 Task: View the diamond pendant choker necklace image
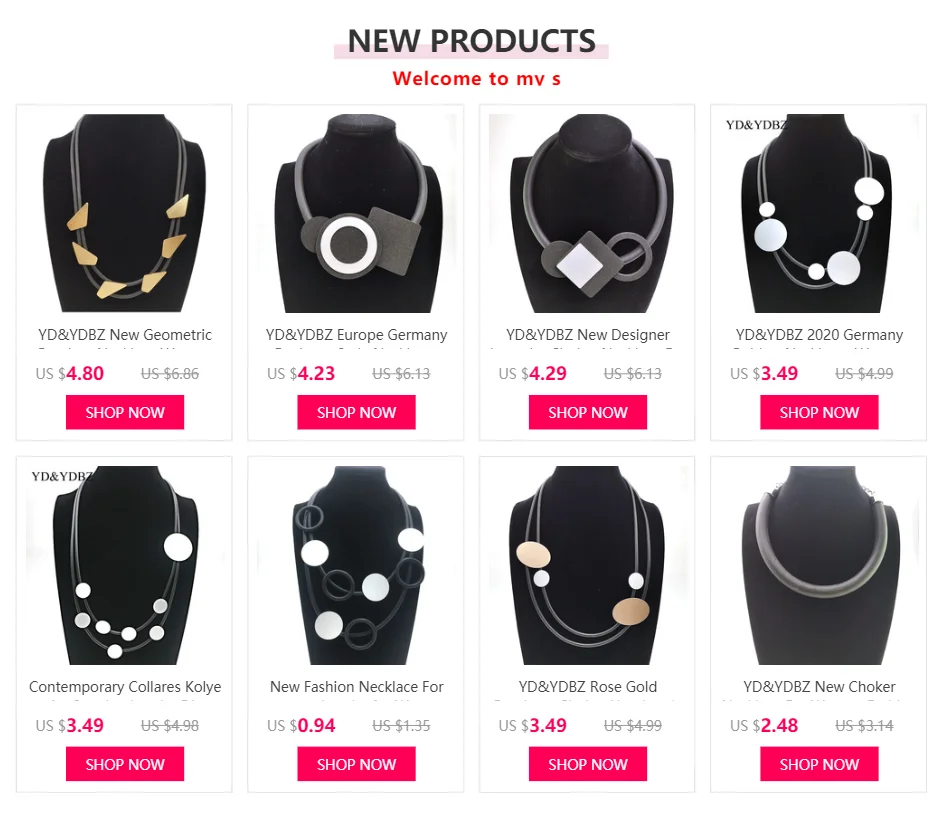coord(588,214)
